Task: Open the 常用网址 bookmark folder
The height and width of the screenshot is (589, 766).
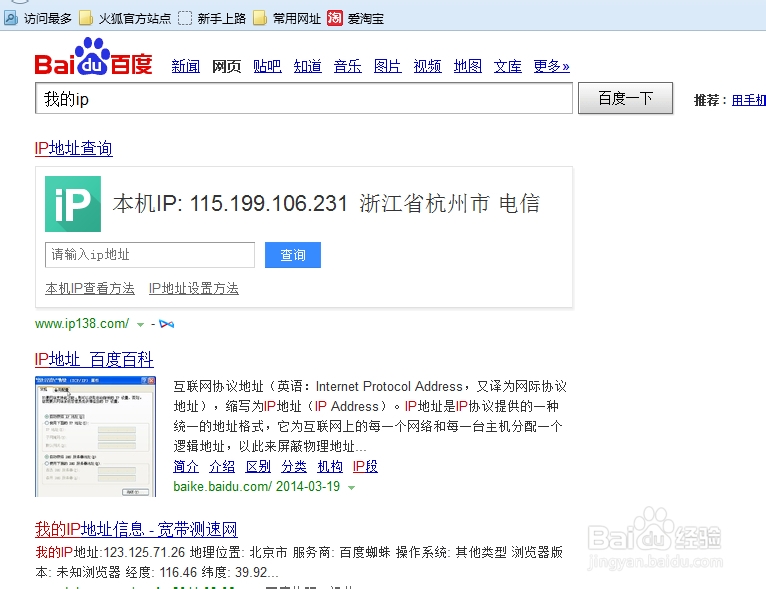Action: tap(287, 19)
